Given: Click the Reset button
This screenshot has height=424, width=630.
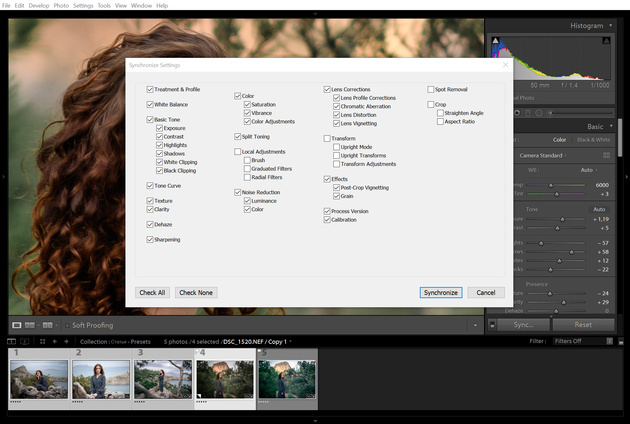Looking at the screenshot, I should 583,325.
